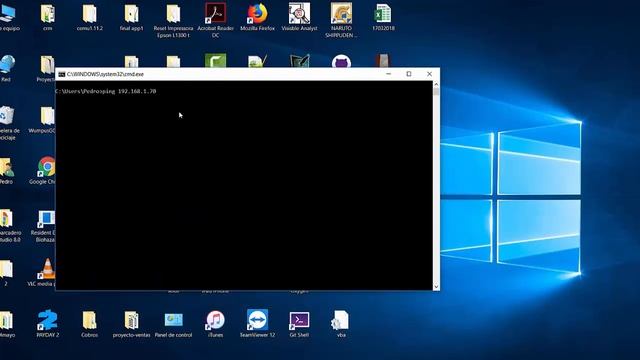Close the cmd.exe window
The height and width of the screenshot is (360, 640).
[x=429, y=74]
